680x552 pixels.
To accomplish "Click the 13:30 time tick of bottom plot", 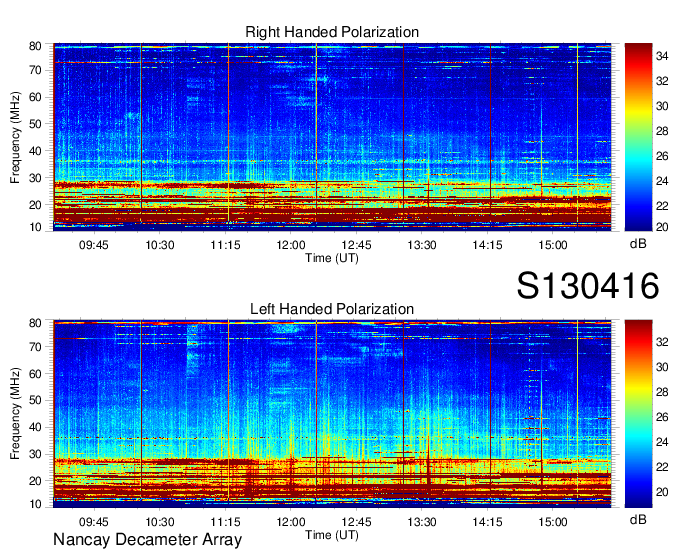I will [422, 522].
